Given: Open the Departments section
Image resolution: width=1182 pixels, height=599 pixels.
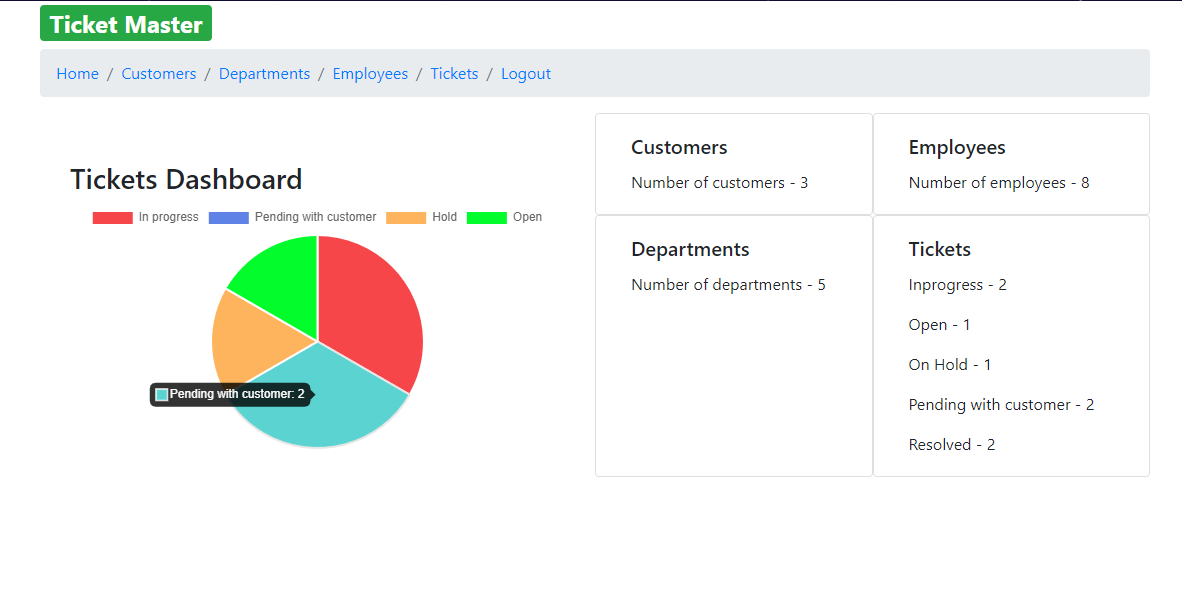Looking at the screenshot, I should pyautogui.click(x=264, y=73).
